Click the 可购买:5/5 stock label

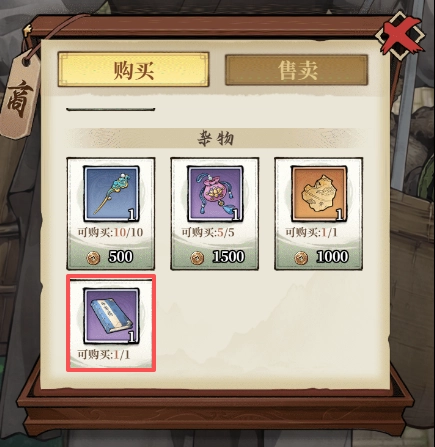pos(208,232)
